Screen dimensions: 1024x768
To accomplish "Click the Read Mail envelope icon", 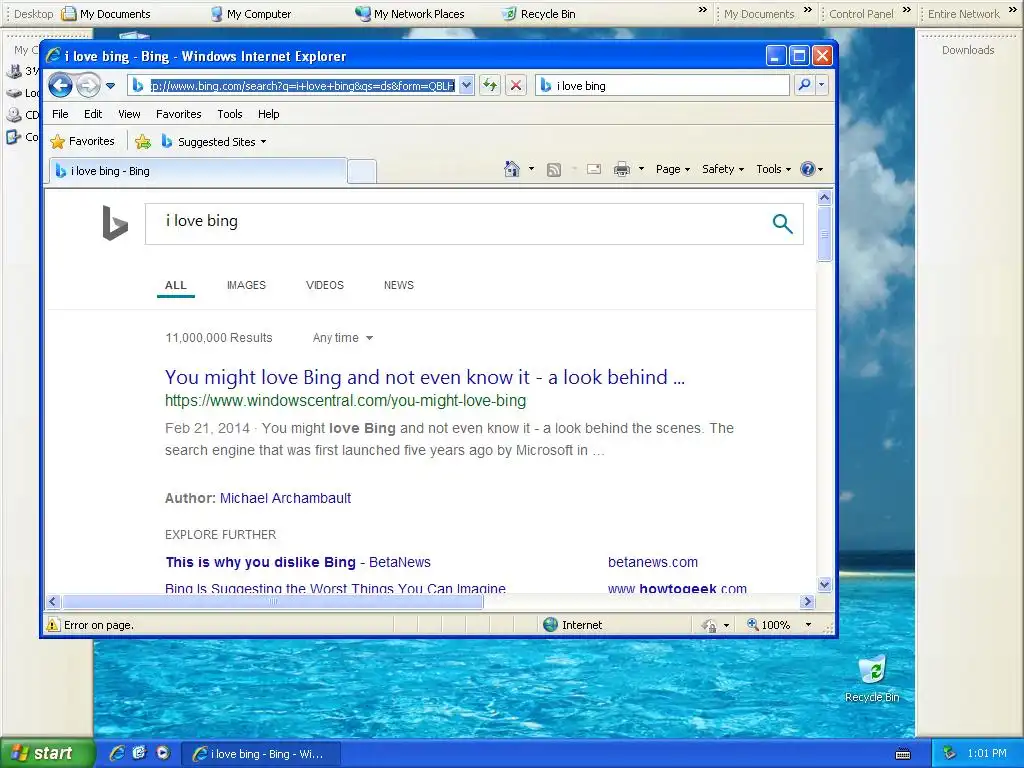I will point(594,169).
